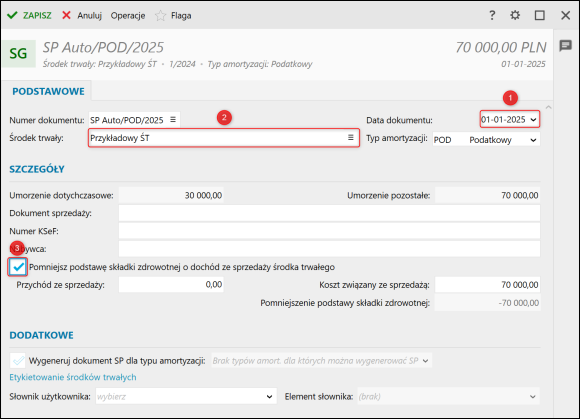Toggle Wygeneruj dokument SP checkbox
Viewport: 580px width, 419px height.
pyautogui.click(x=18, y=360)
